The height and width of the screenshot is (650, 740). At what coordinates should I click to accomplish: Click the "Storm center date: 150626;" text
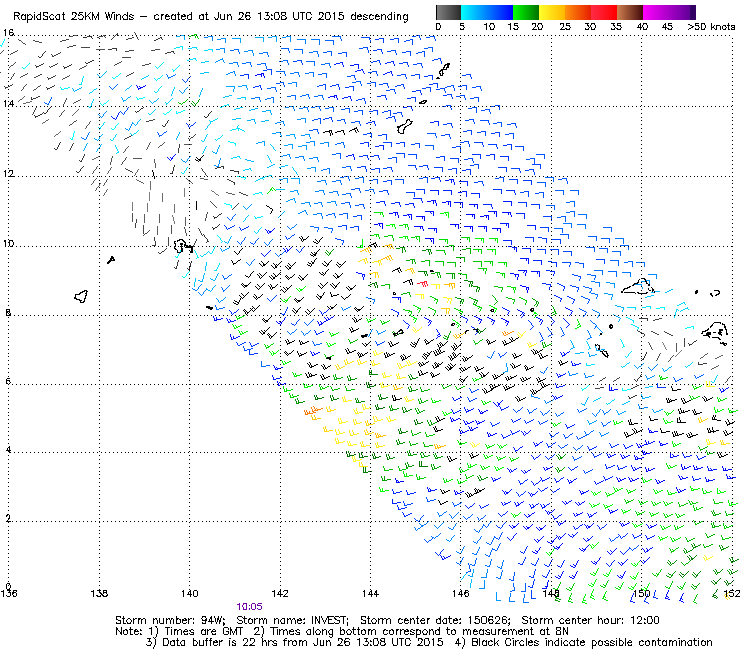[x=435, y=620]
